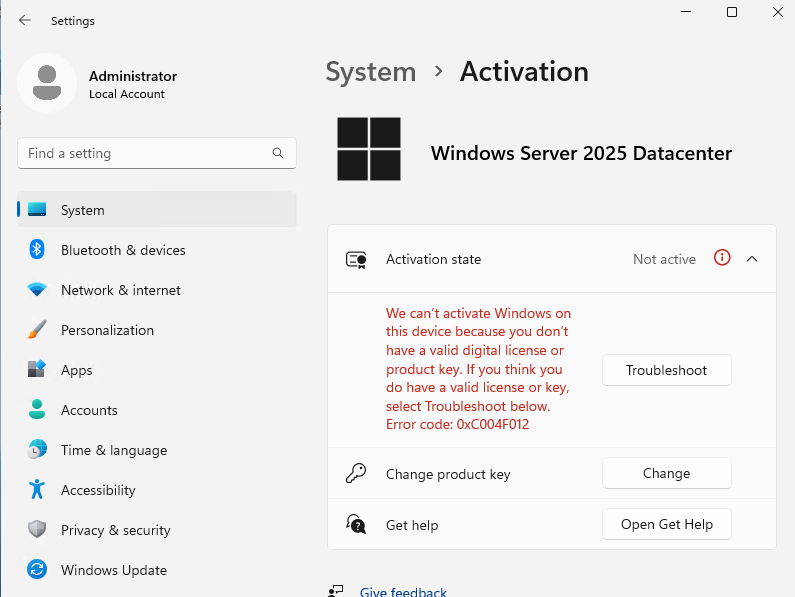Viewport: 795px width, 597px height.
Task: Click the key icon next to Change product key
Action: click(356, 473)
